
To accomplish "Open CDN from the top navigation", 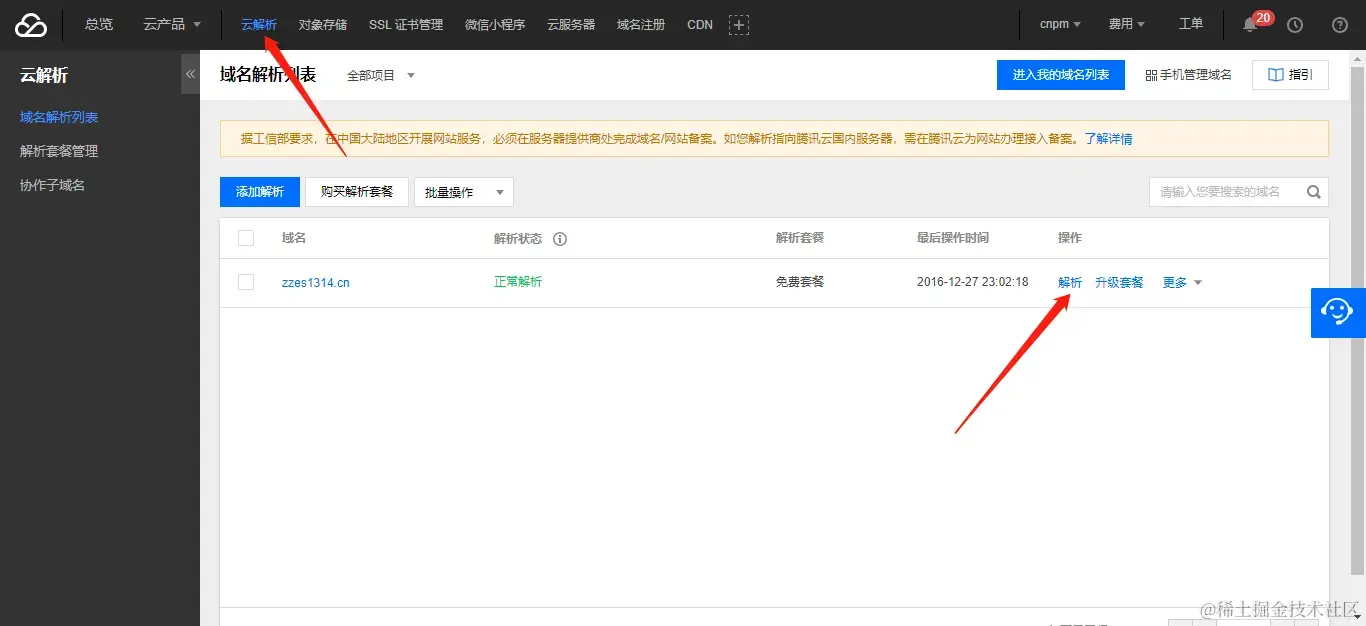I will pyautogui.click(x=700, y=24).
